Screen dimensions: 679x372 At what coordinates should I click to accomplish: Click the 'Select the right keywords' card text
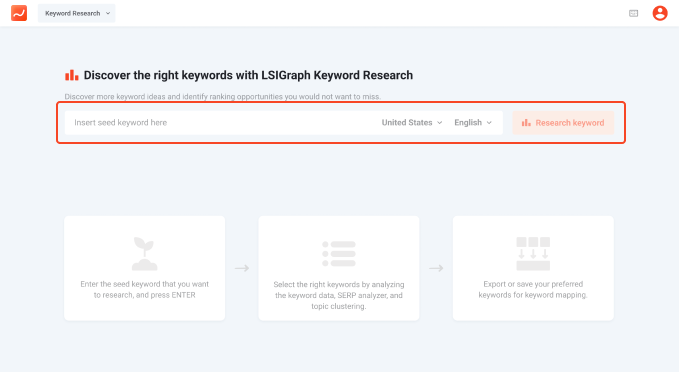click(339, 295)
